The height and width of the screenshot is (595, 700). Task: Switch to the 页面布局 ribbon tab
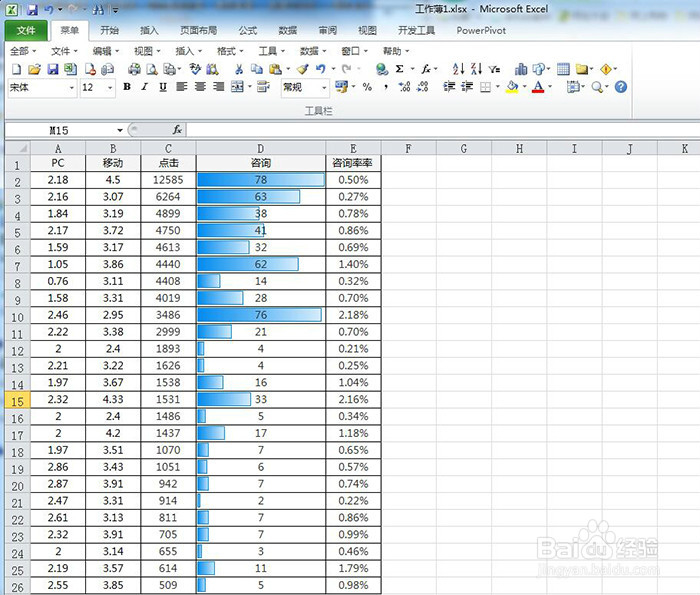pyautogui.click(x=199, y=30)
